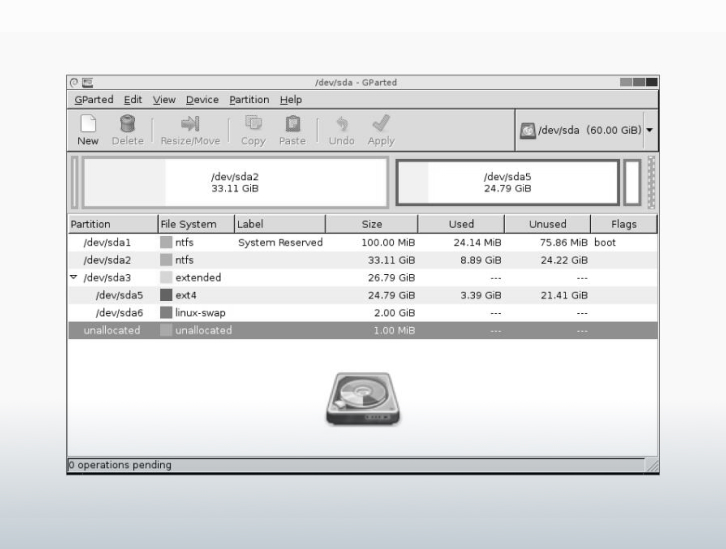Image resolution: width=726 pixels, height=549 pixels.
Task: Click the System Reserved label
Action: 280,242
